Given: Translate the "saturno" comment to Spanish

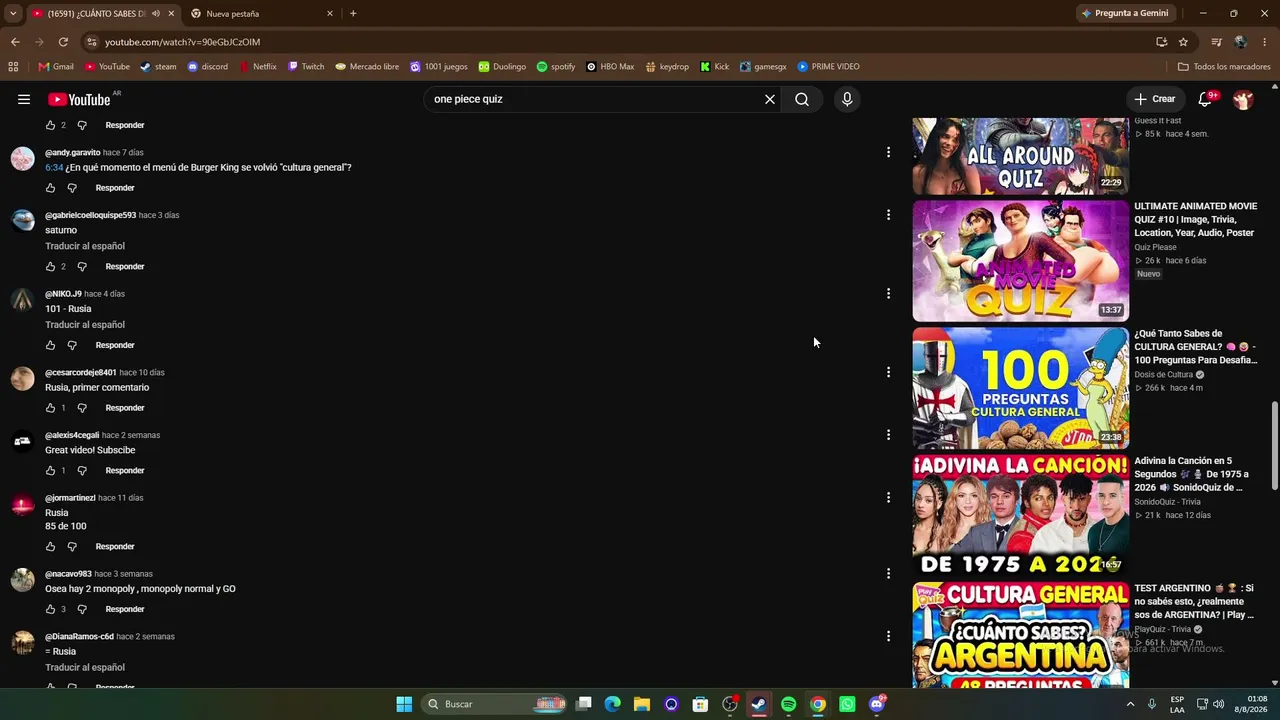Looking at the screenshot, I should [85, 246].
